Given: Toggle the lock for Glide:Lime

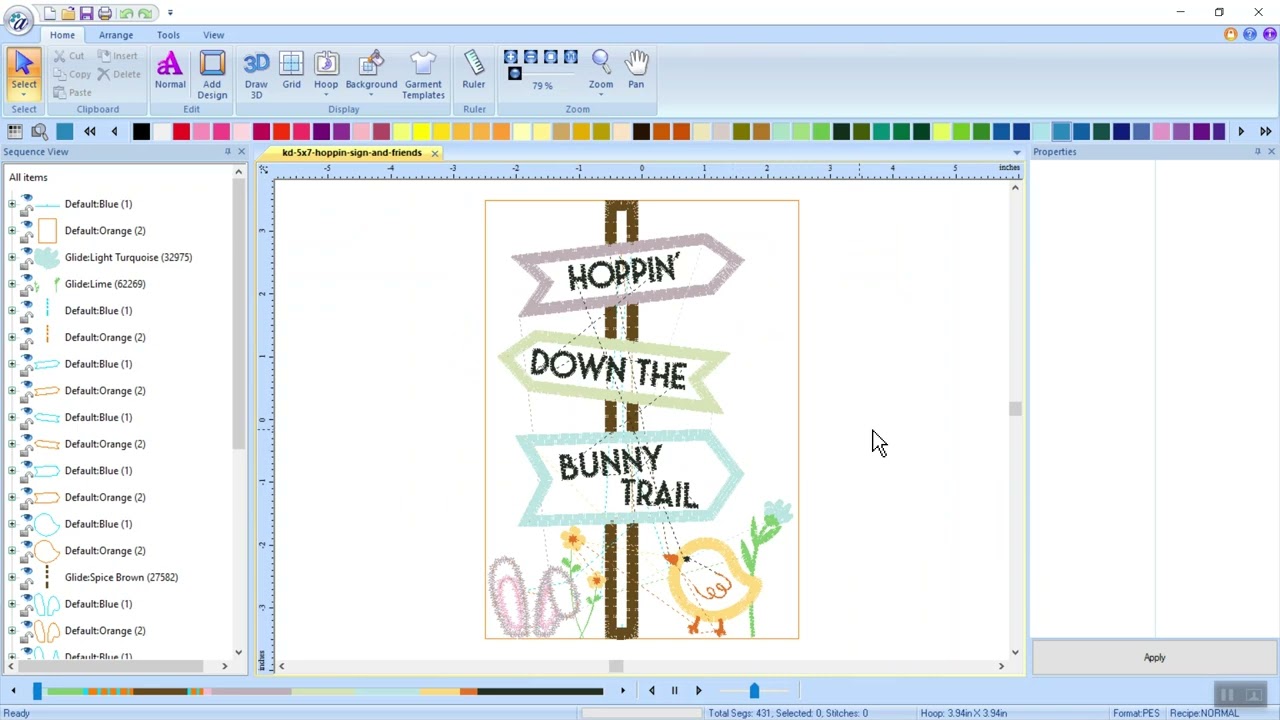Looking at the screenshot, I should (x=26, y=290).
